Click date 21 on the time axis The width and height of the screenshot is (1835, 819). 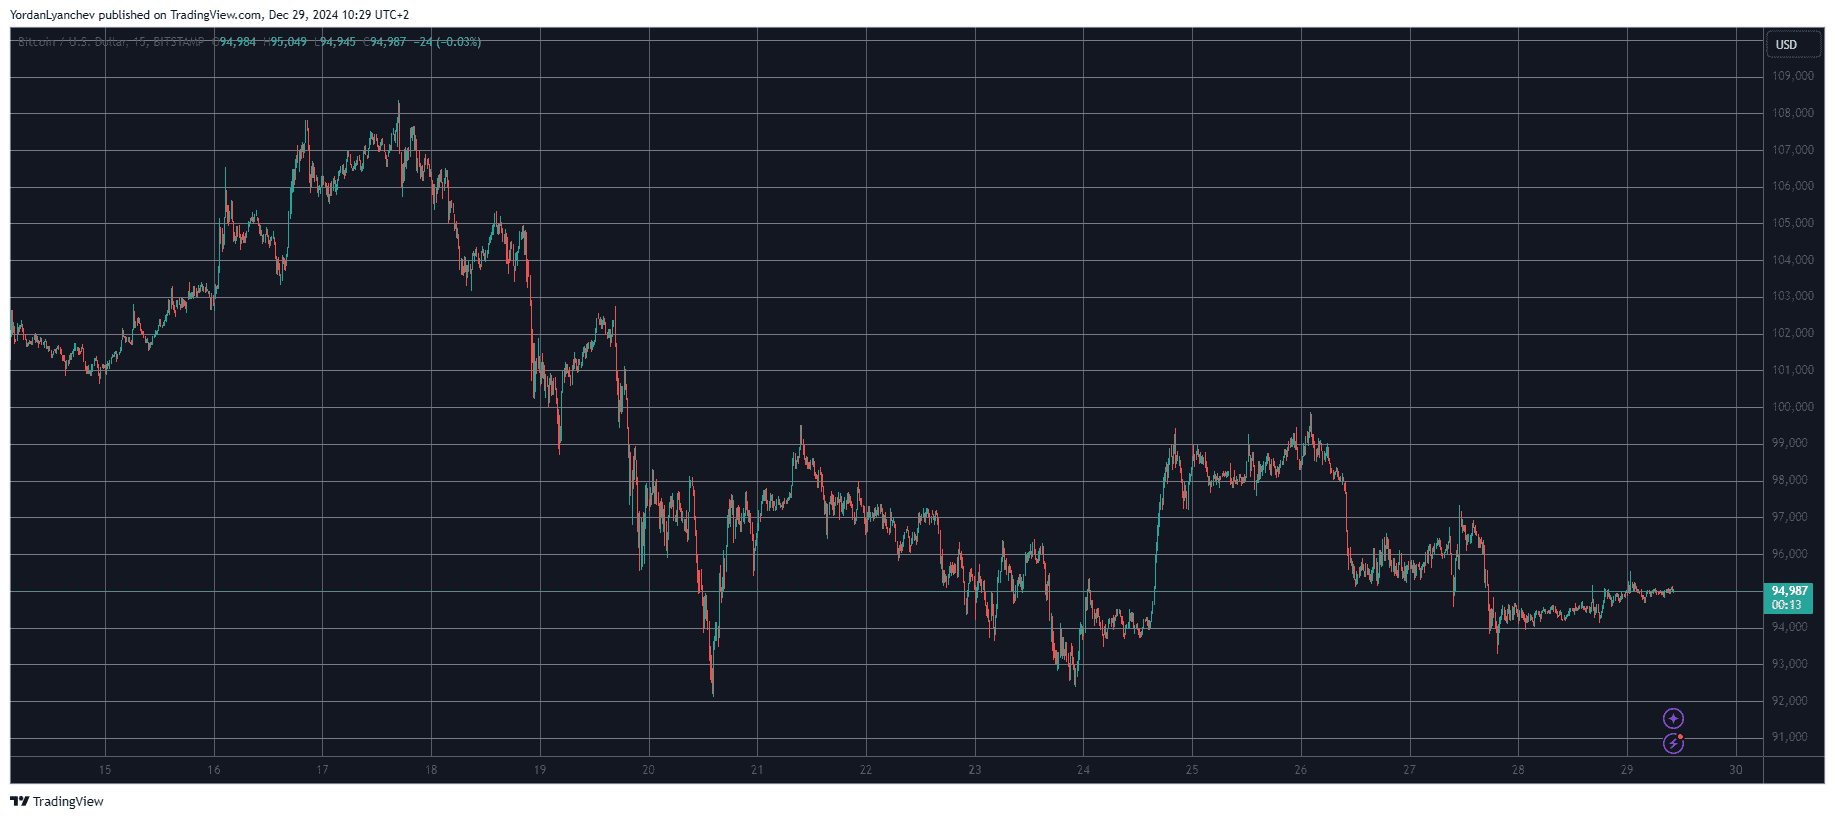click(757, 770)
